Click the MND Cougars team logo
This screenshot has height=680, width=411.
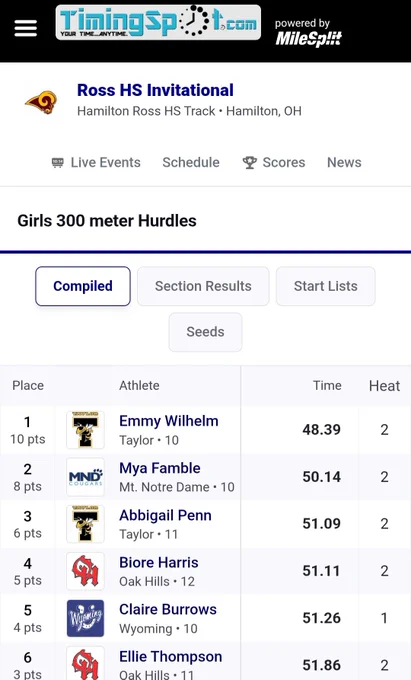(85, 477)
